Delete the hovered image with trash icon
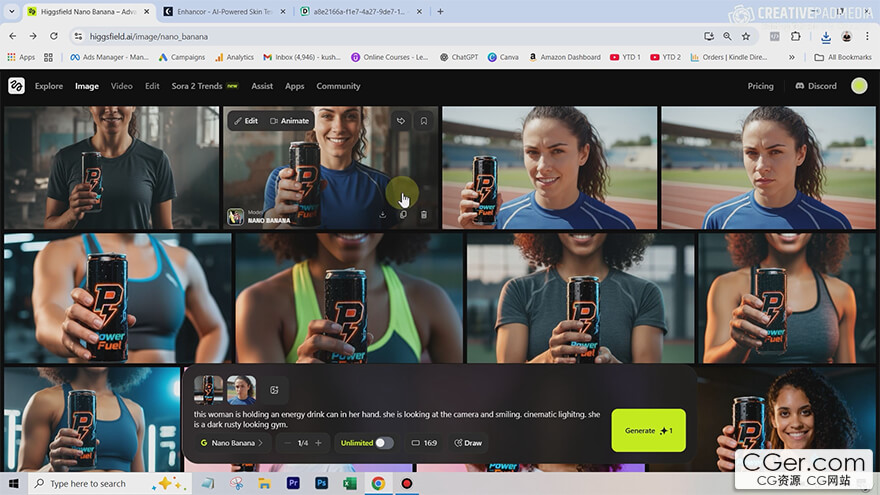The width and height of the screenshot is (880, 495). tap(424, 215)
